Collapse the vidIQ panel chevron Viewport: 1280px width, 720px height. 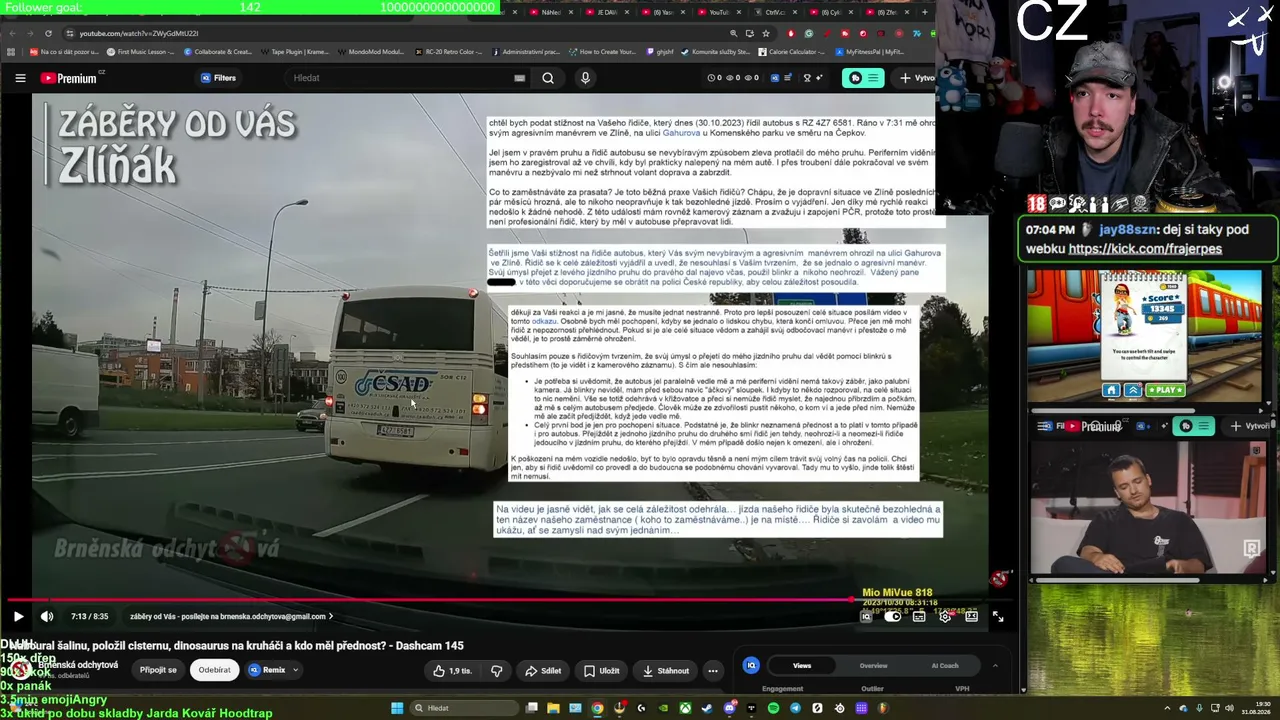pos(995,665)
